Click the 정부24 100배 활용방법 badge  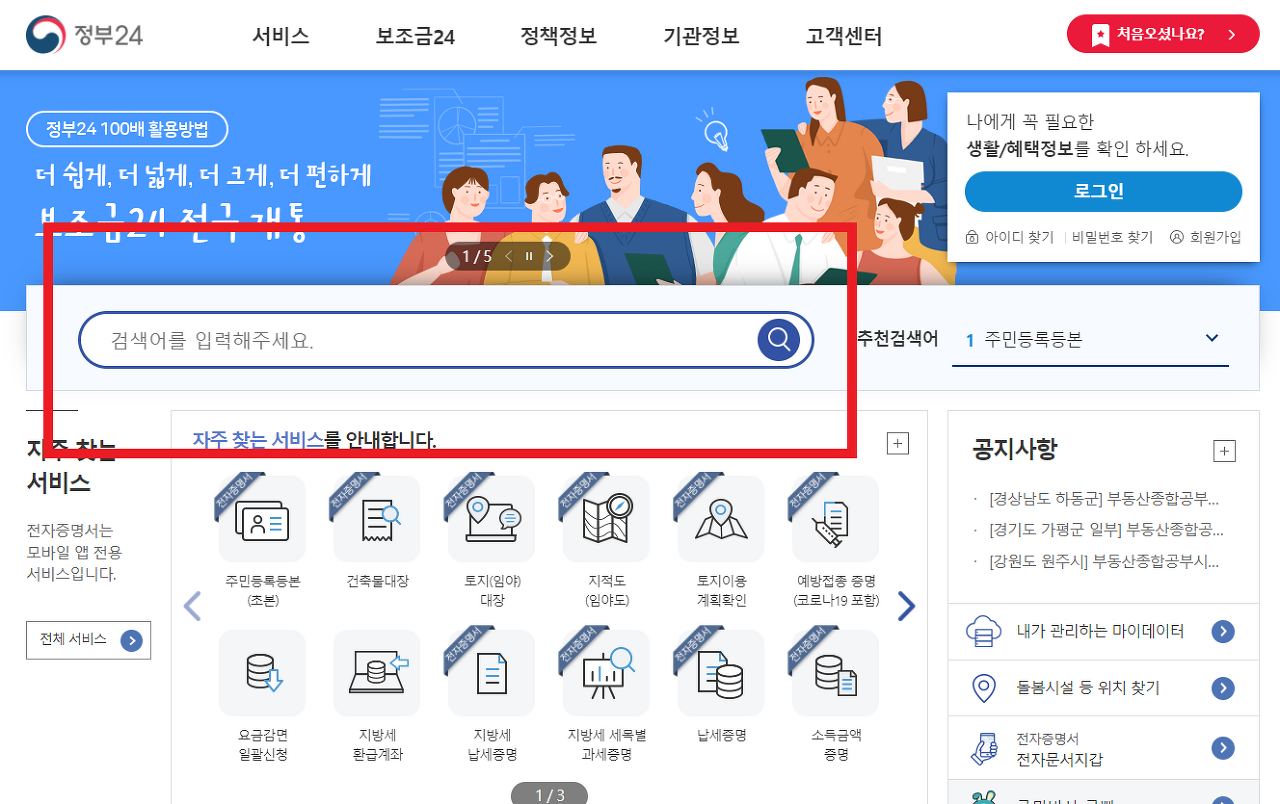coord(127,129)
